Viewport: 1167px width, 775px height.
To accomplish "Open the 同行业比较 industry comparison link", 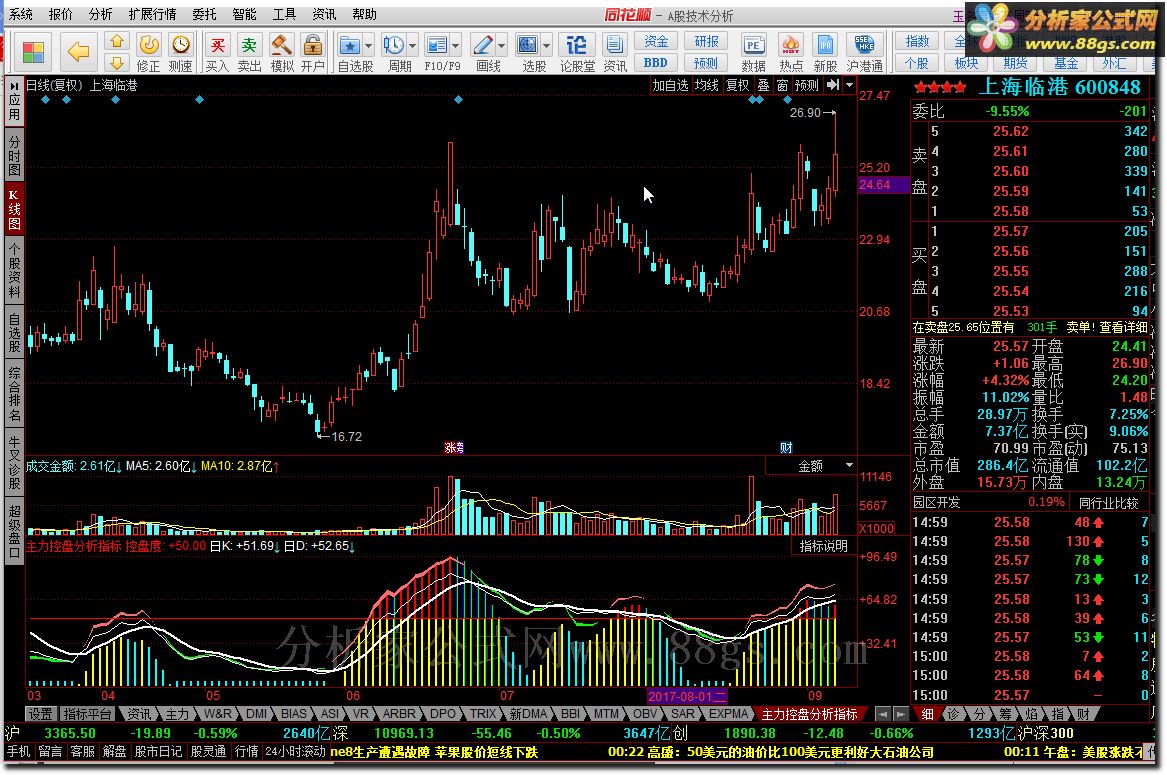I will [1109, 503].
